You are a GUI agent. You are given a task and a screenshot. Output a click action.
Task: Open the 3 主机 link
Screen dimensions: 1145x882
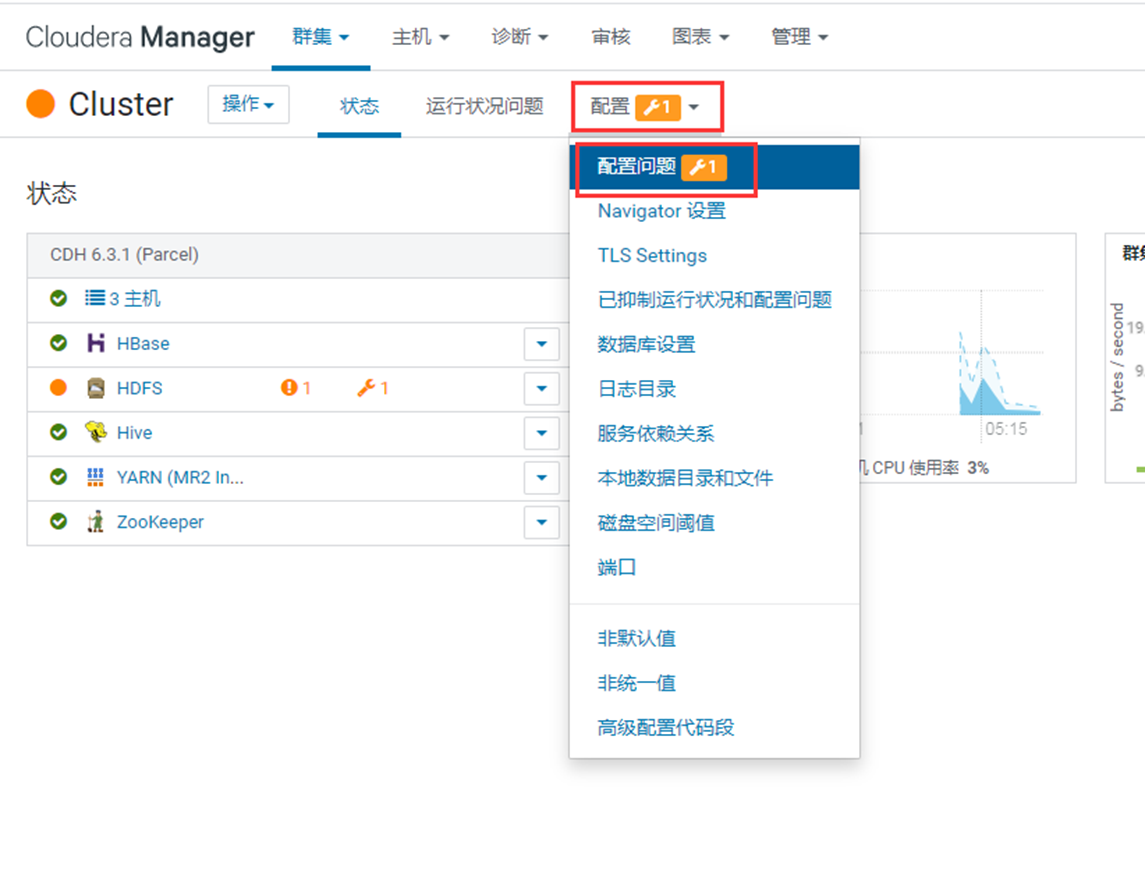tap(135, 299)
